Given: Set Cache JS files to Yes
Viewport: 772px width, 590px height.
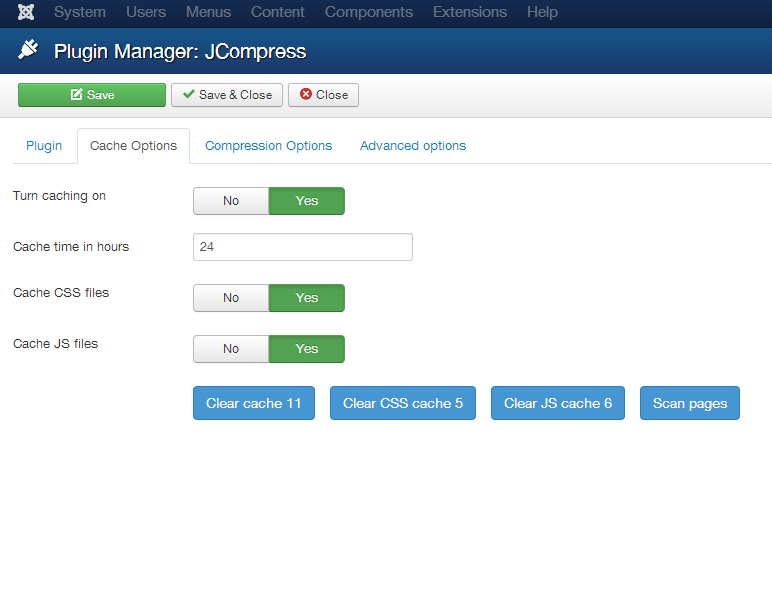Looking at the screenshot, I should [x=307, y=349].
